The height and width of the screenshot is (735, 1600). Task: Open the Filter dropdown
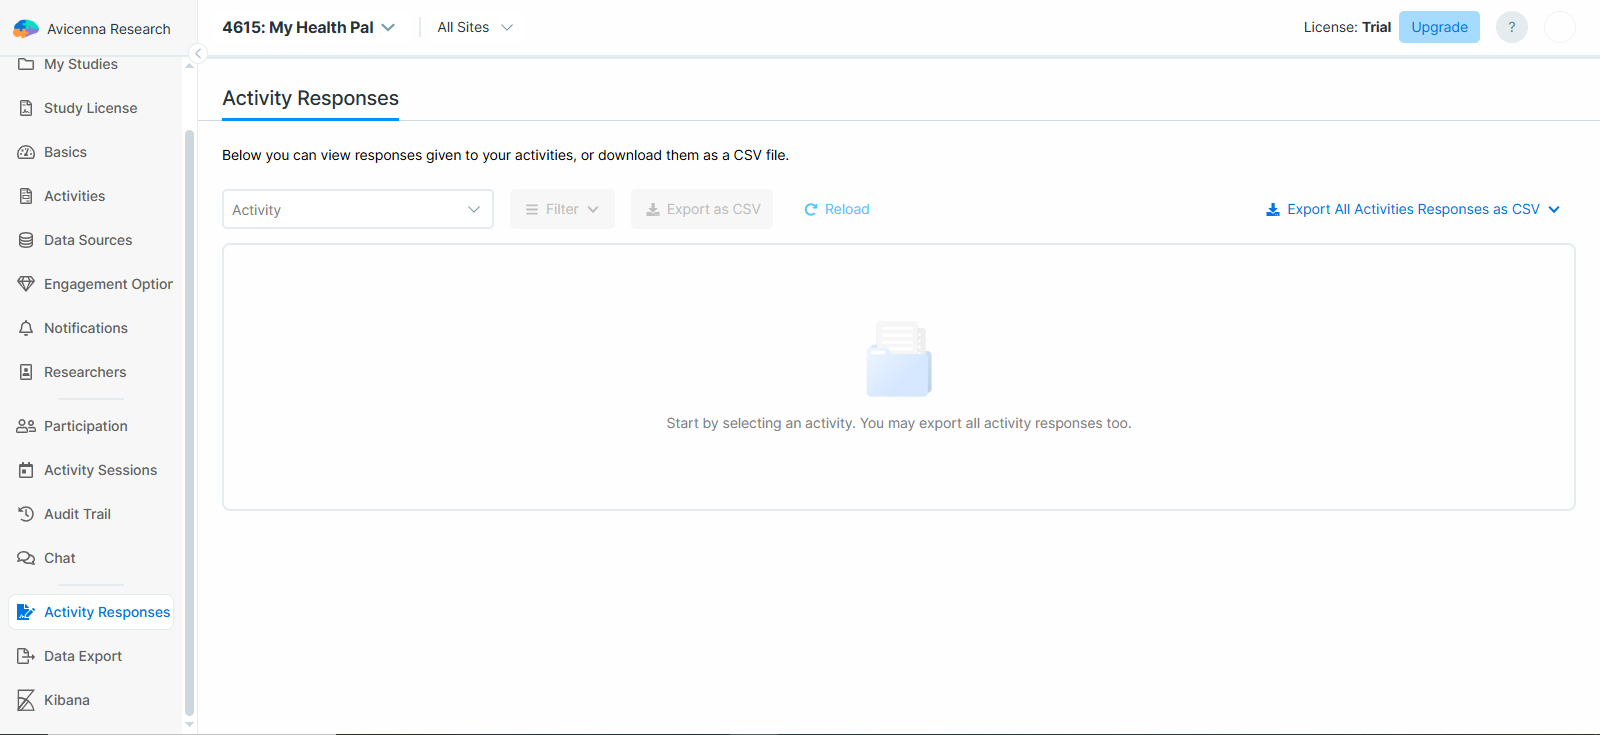click(562, 209)
